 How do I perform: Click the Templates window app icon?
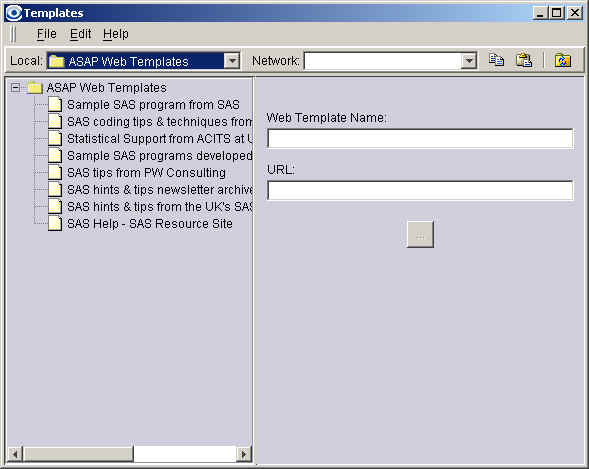14,13
